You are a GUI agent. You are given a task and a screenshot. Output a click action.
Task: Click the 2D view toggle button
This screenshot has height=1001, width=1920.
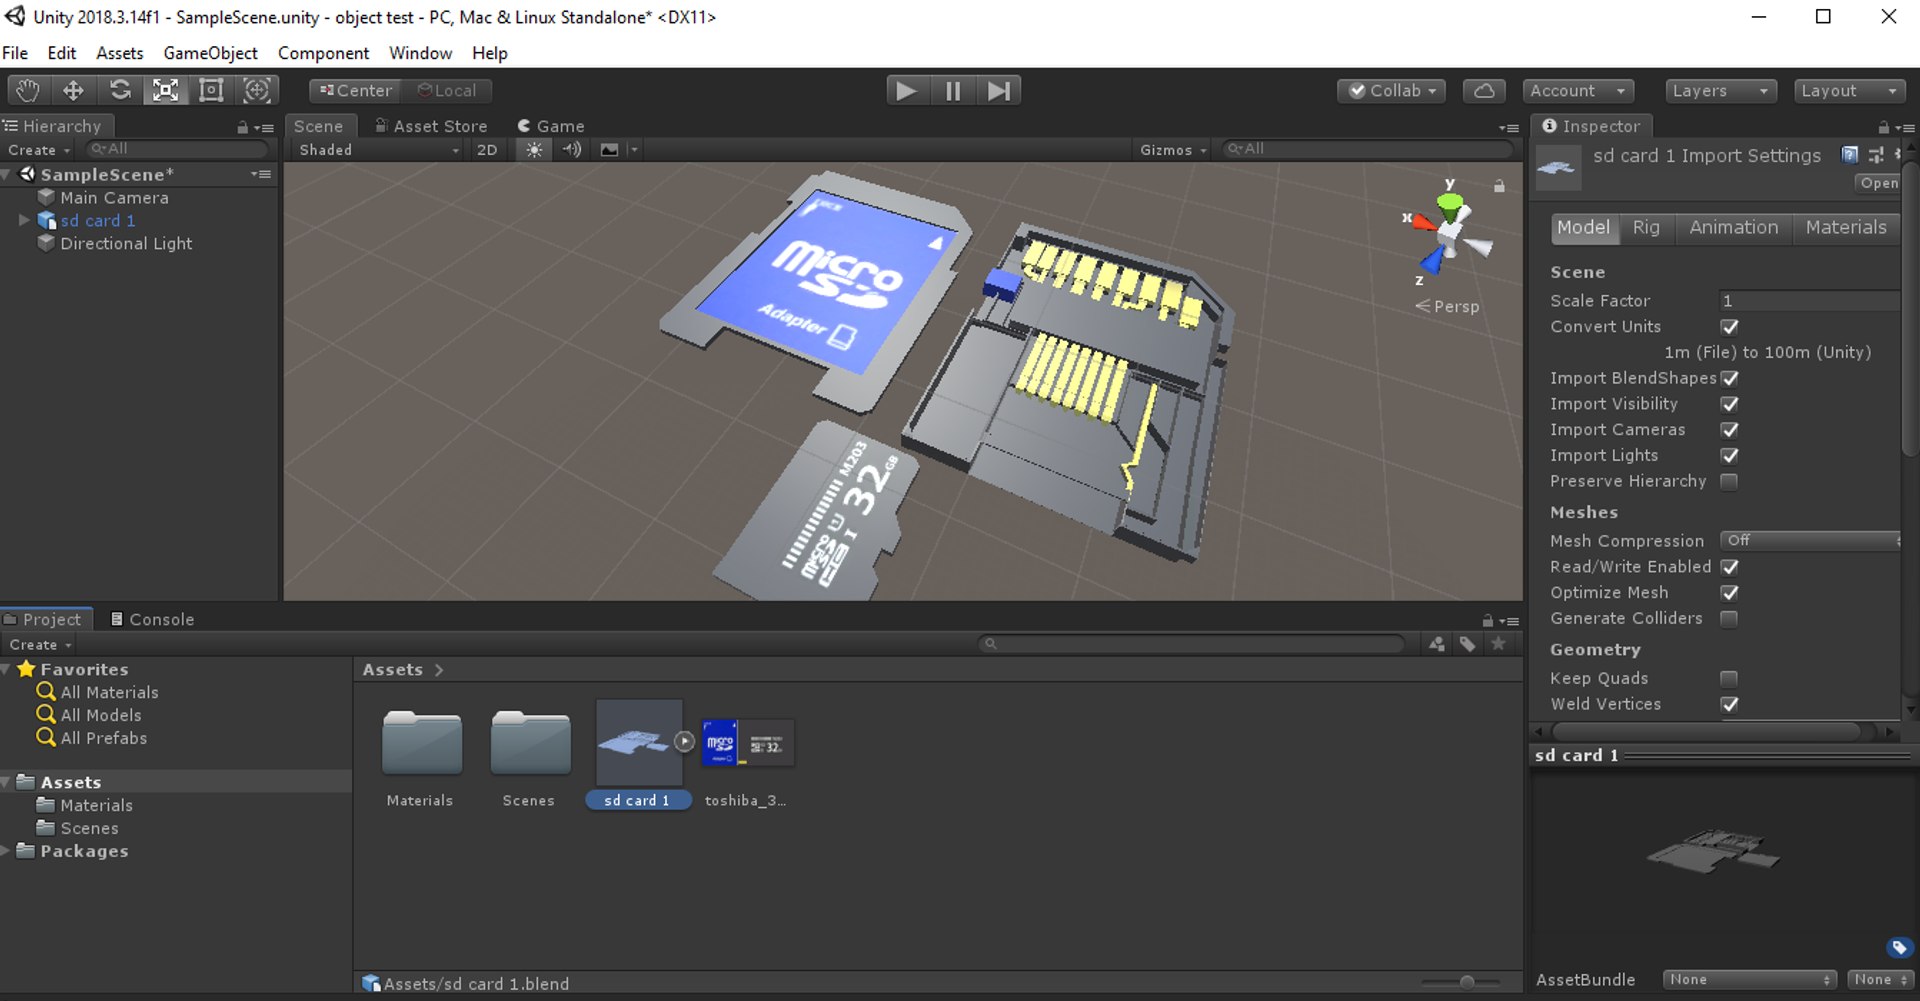click(x=487, y=149)
